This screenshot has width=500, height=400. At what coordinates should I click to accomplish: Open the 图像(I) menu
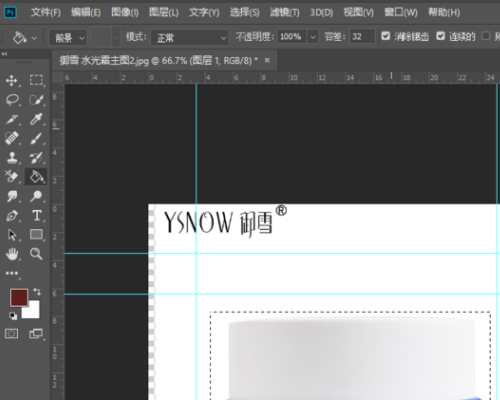coord(125,13)
